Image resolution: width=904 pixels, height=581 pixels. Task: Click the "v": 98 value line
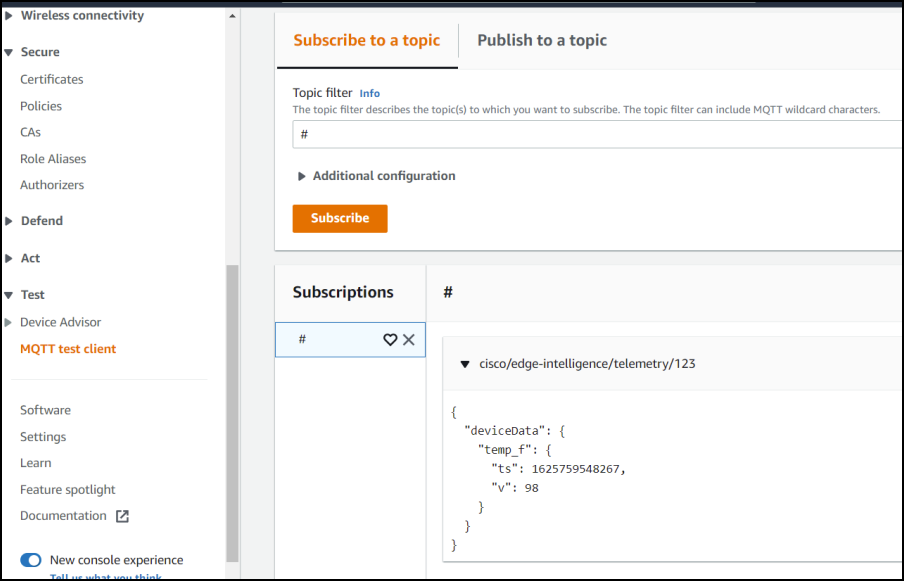[x=515, y=488]
